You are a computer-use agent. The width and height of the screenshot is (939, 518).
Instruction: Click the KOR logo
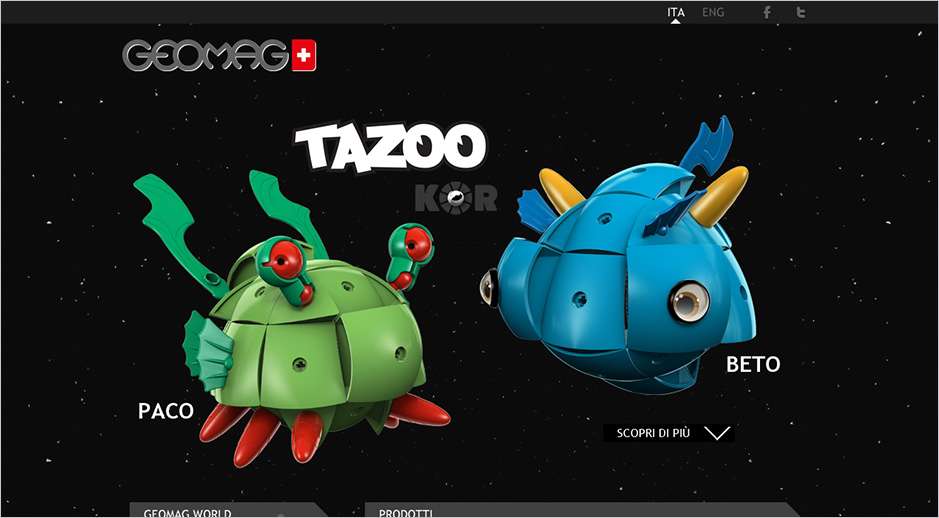(456, 198)
